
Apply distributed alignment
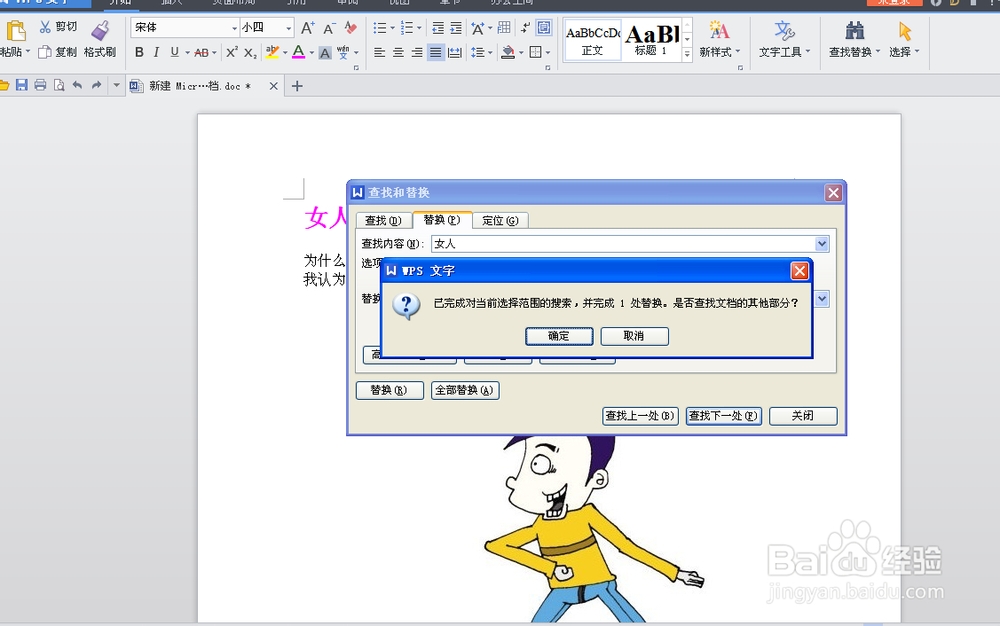click(455, 52)
